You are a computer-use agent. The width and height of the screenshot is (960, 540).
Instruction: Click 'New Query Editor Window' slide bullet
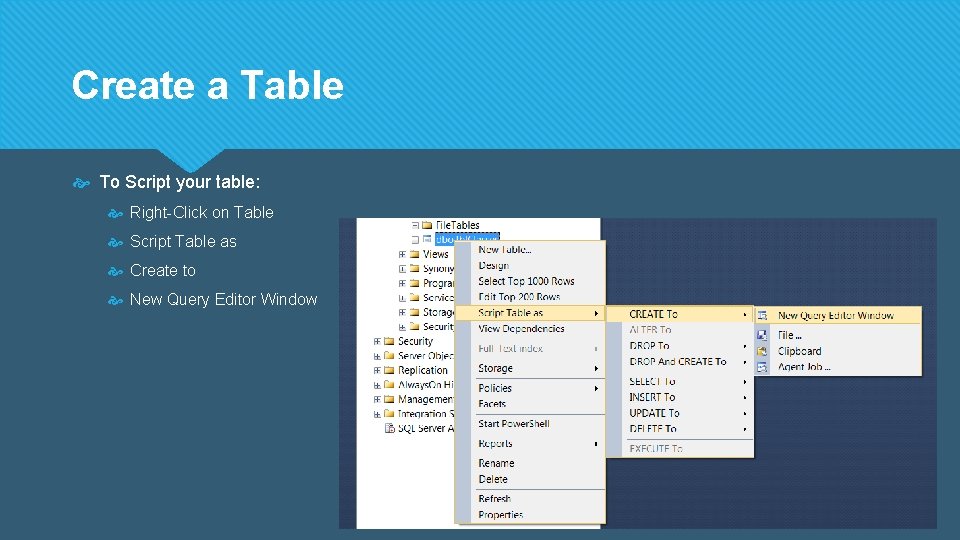pyautogui.click(x=223, y=299)
